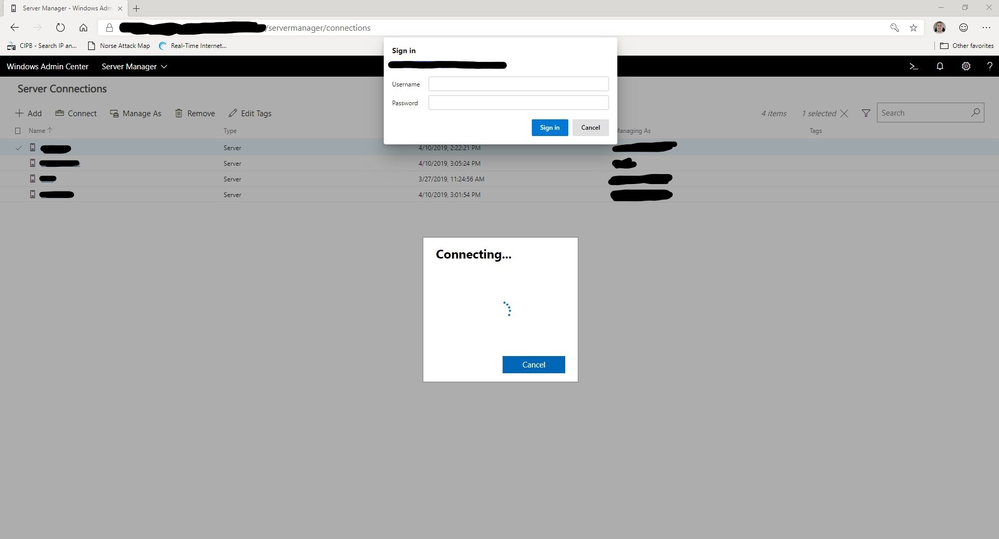Sort by the Name column header
Screen dimensions: 999x539
point(40,131)
